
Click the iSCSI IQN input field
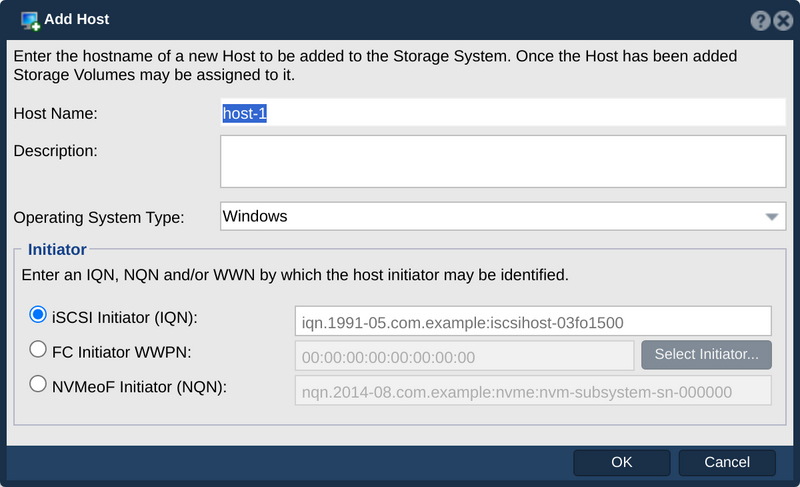(533, 321)
